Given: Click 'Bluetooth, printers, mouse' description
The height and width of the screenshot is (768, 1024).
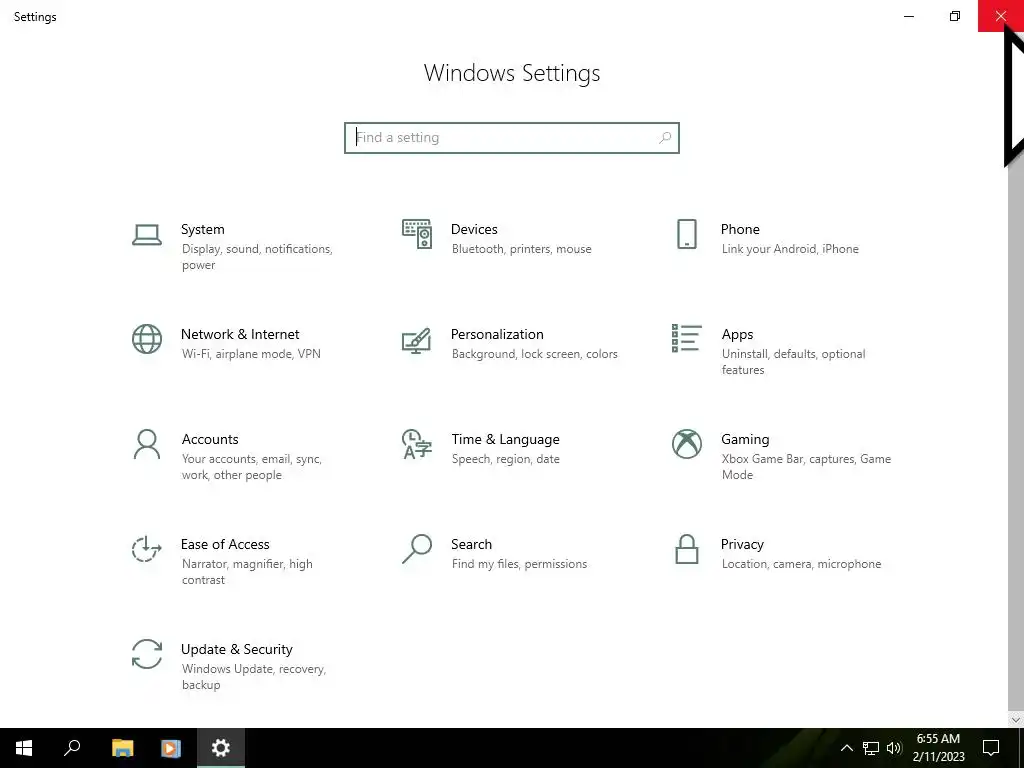Looking at the screenshot, I should 522,249.
